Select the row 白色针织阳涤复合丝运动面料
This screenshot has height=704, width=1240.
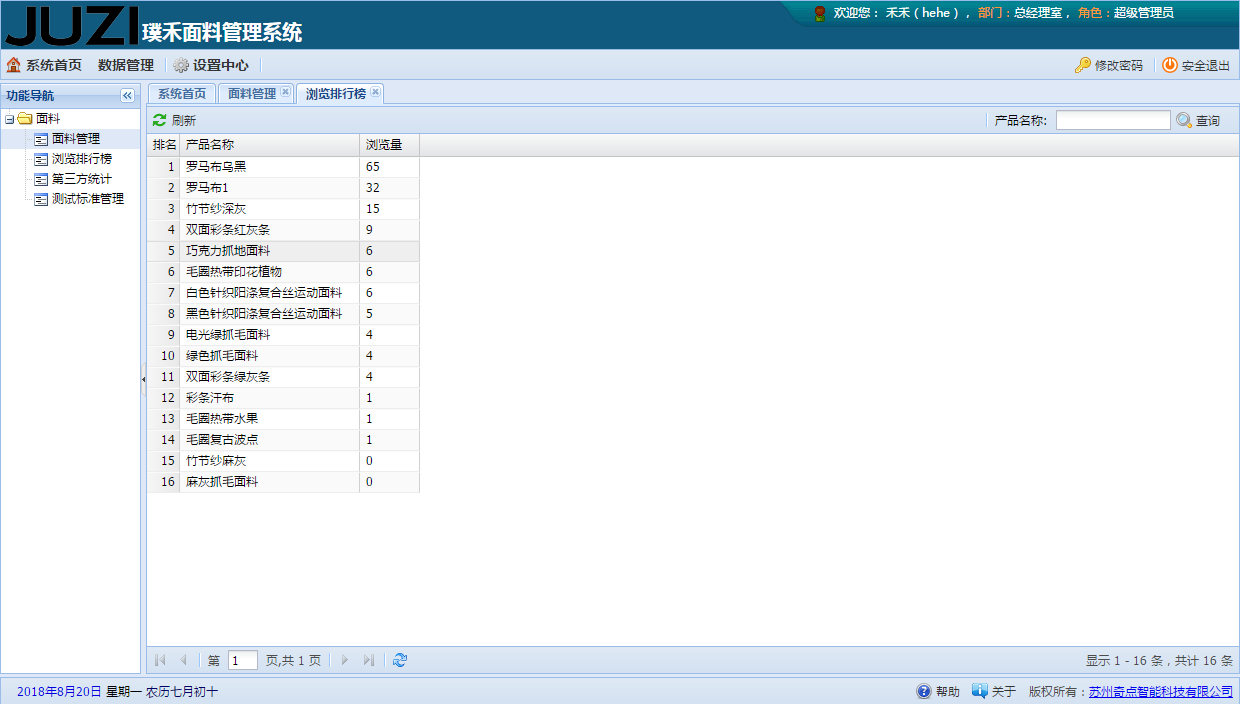(x=283, y=293)
